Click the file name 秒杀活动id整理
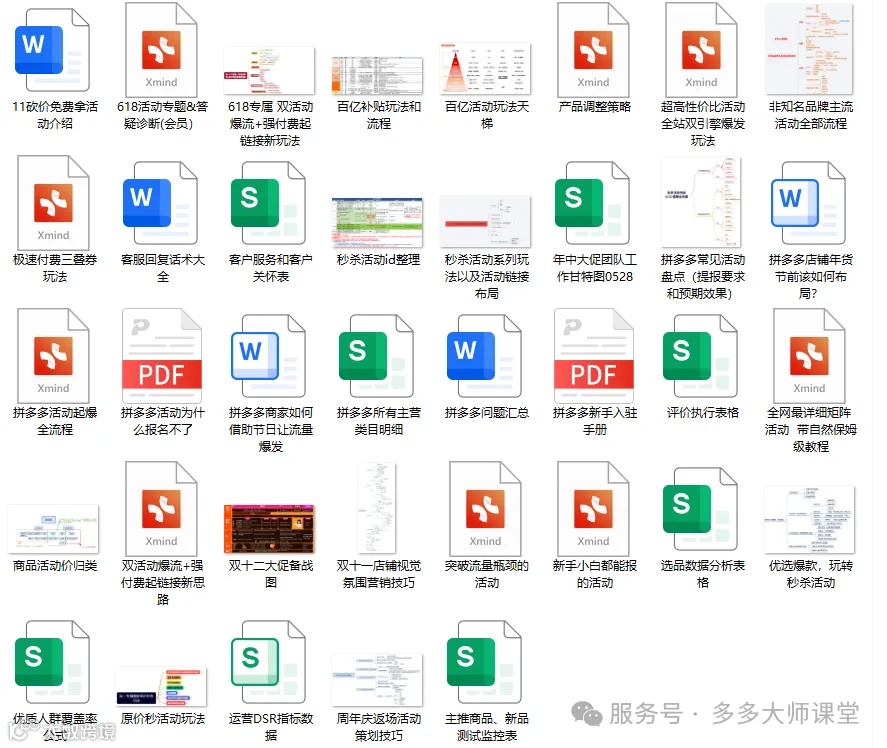 (378, 260)
